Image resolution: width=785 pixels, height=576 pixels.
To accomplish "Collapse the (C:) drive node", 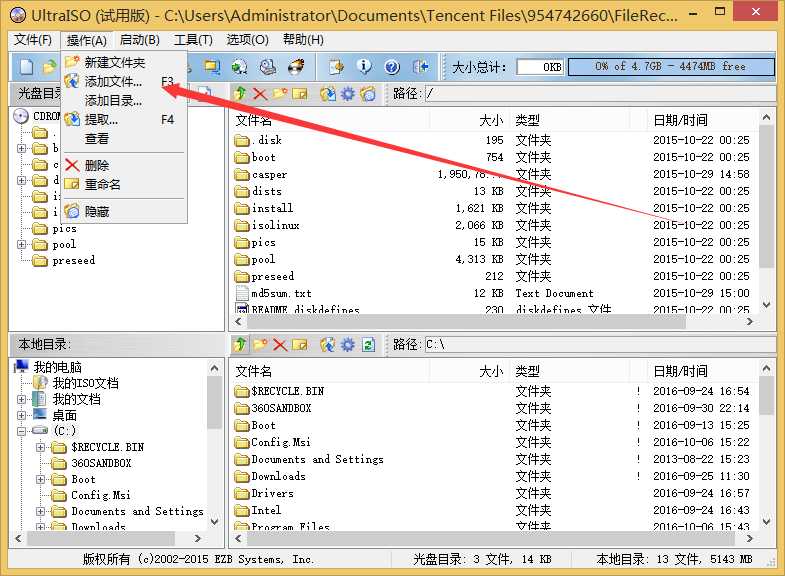I will pos(22,431).
